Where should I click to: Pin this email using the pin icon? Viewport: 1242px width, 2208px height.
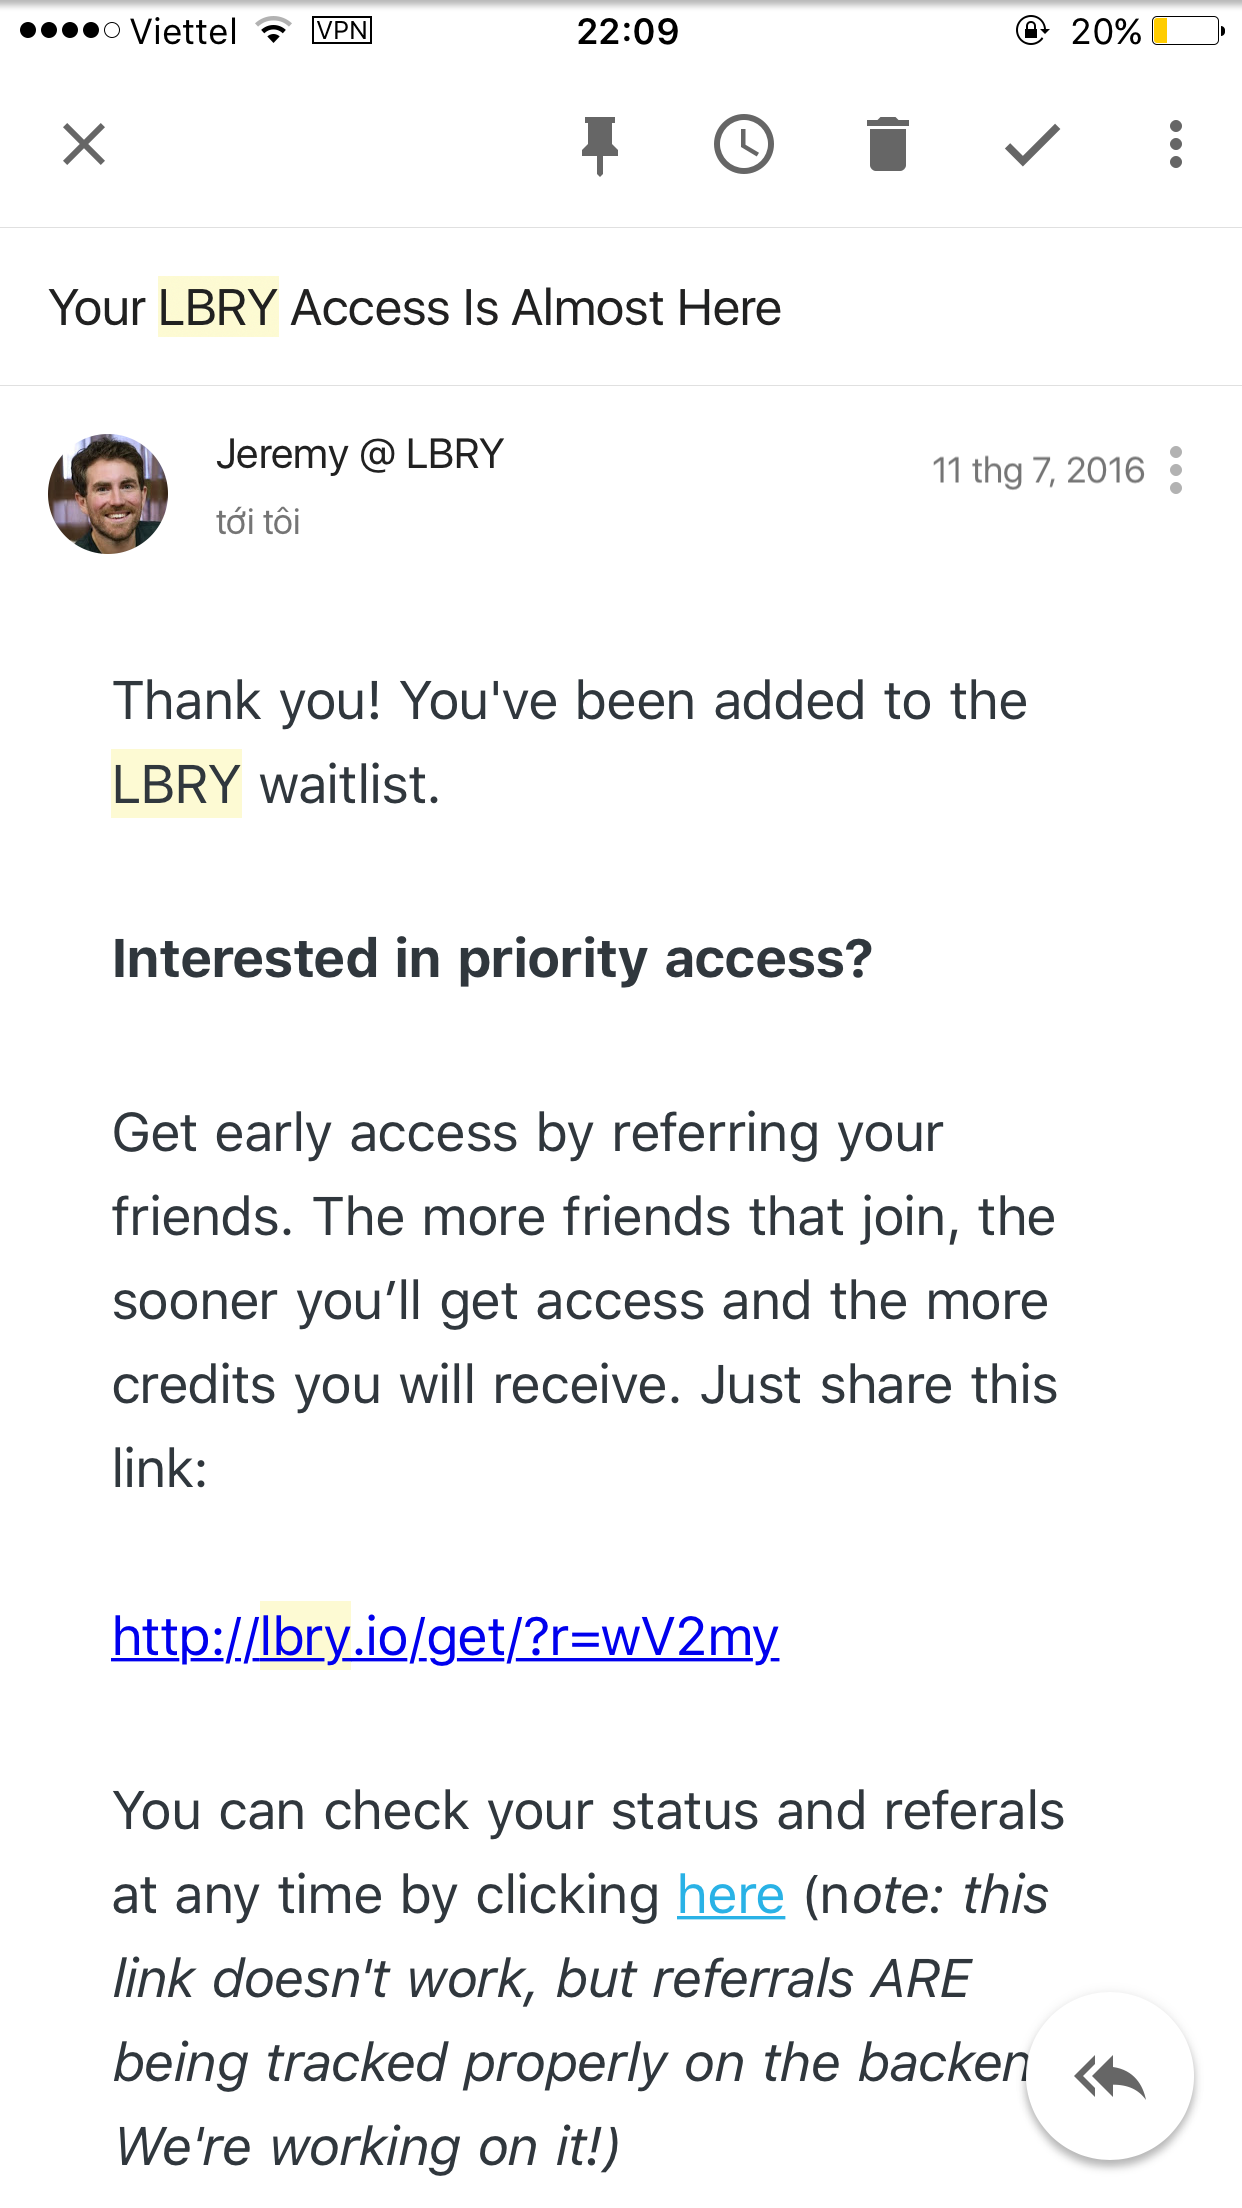[600, 145]
